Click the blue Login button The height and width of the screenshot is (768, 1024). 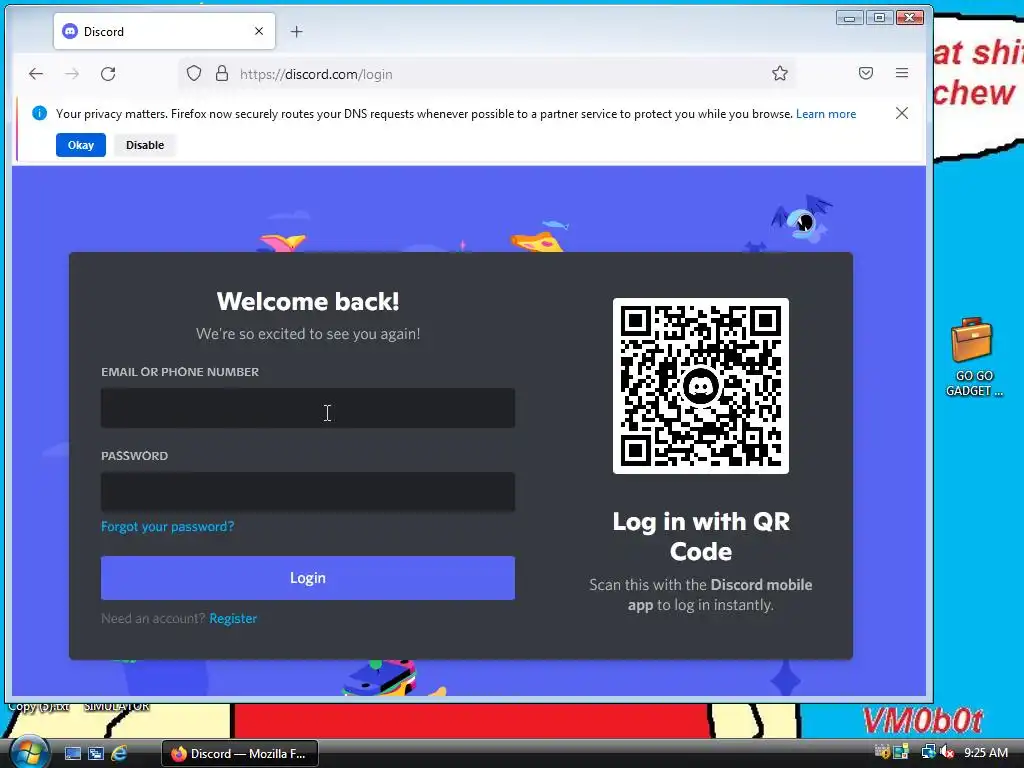pyautogui.click(x=308, y=578)
